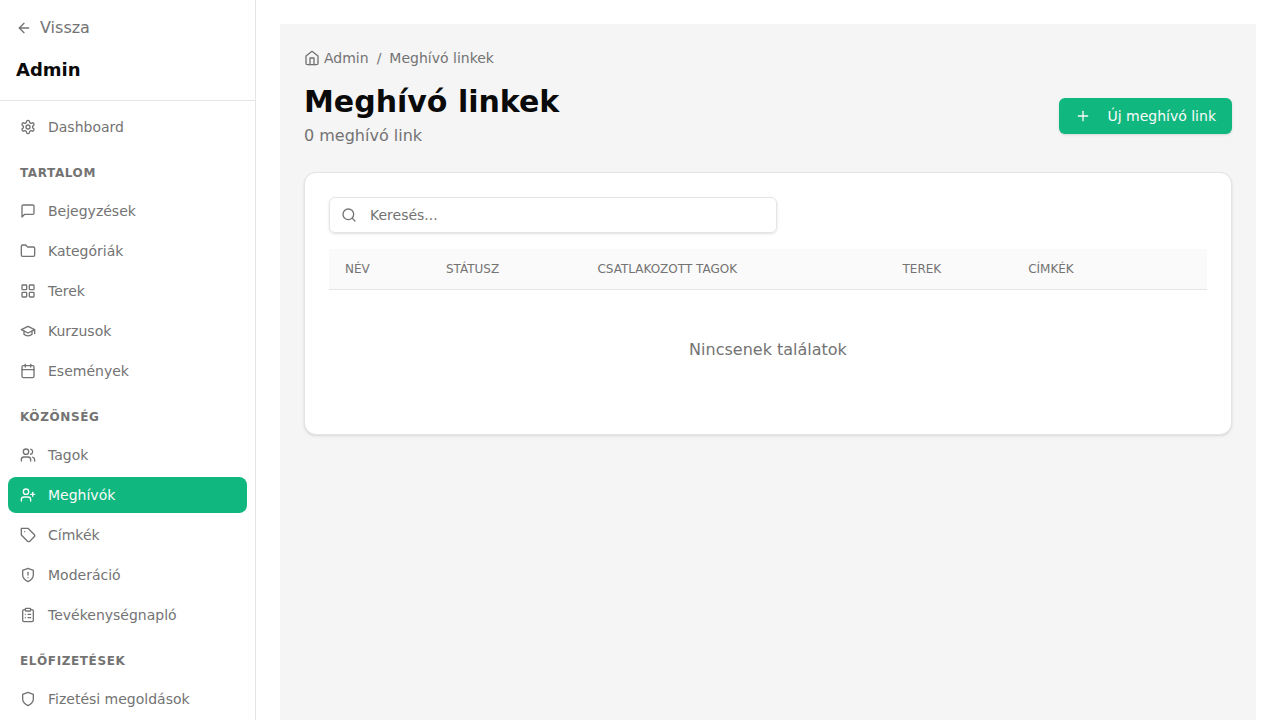Click the Terek grid icon
The width and height of the screenshot is (1280, 720).
click(26, 290)
